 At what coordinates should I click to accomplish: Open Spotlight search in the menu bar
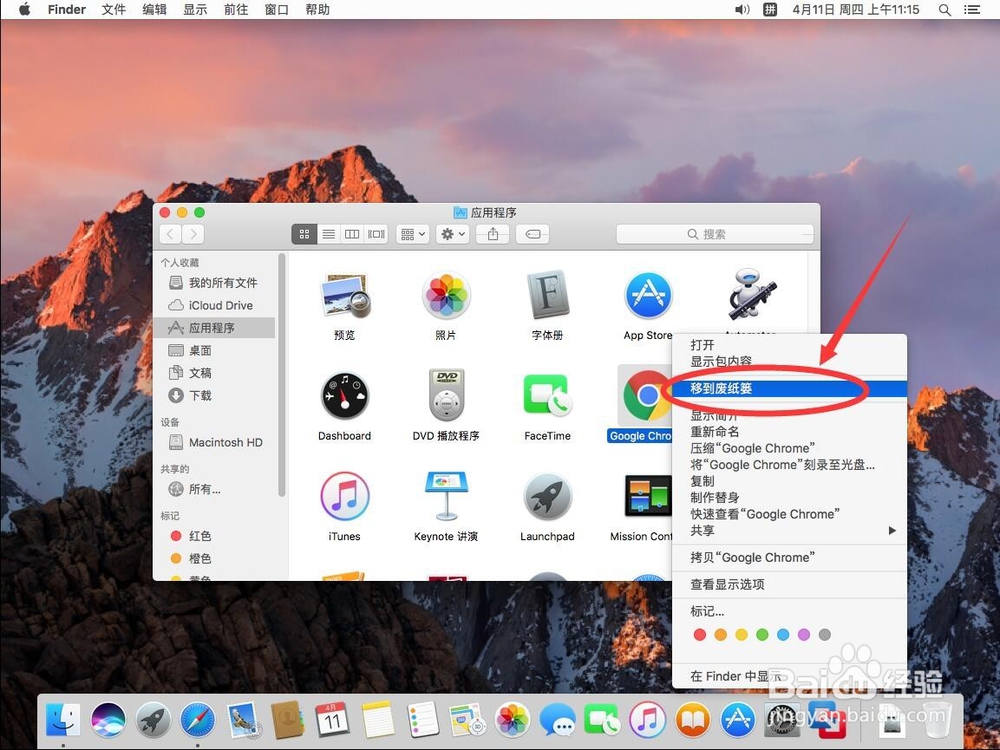pos(945,10)
